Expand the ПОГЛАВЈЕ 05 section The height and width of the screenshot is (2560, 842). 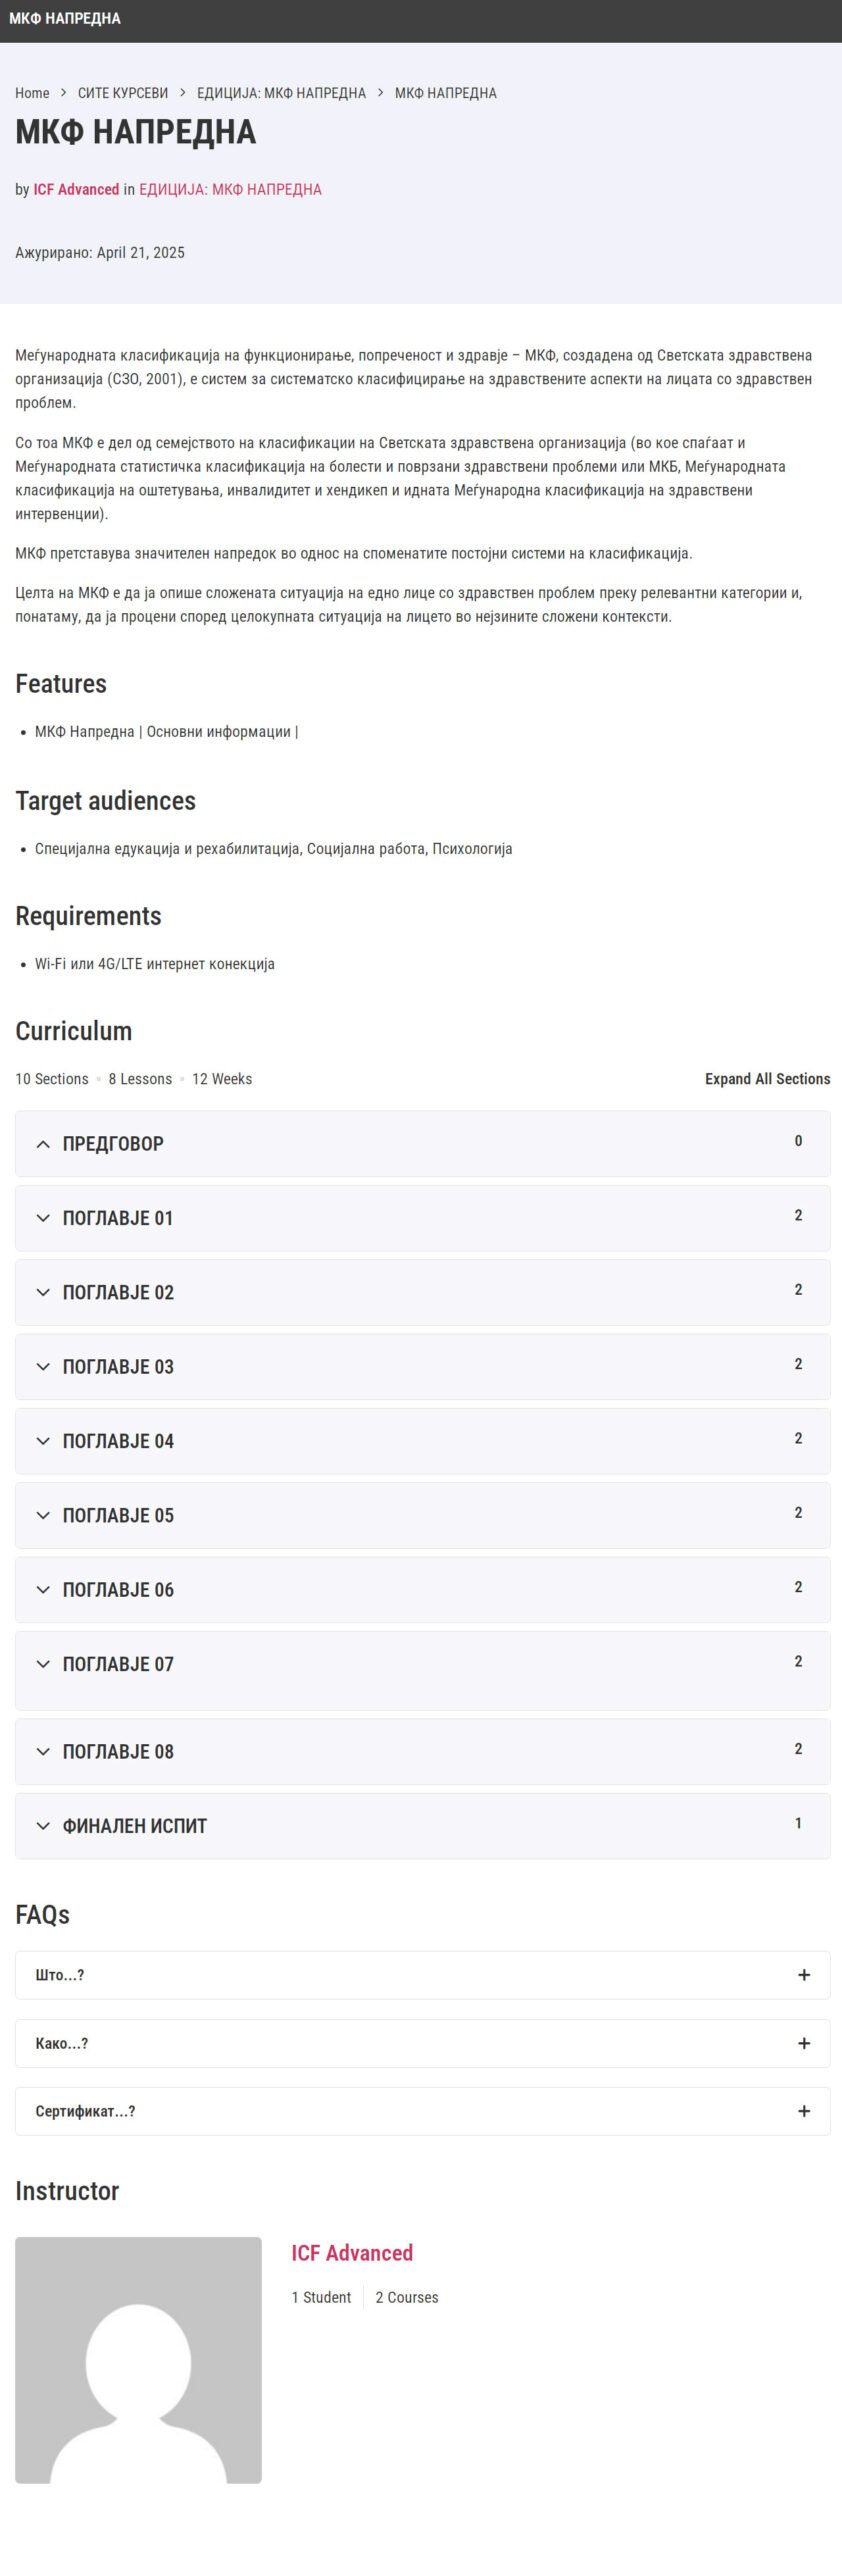pyautogui.click(x=118, y=1515)
